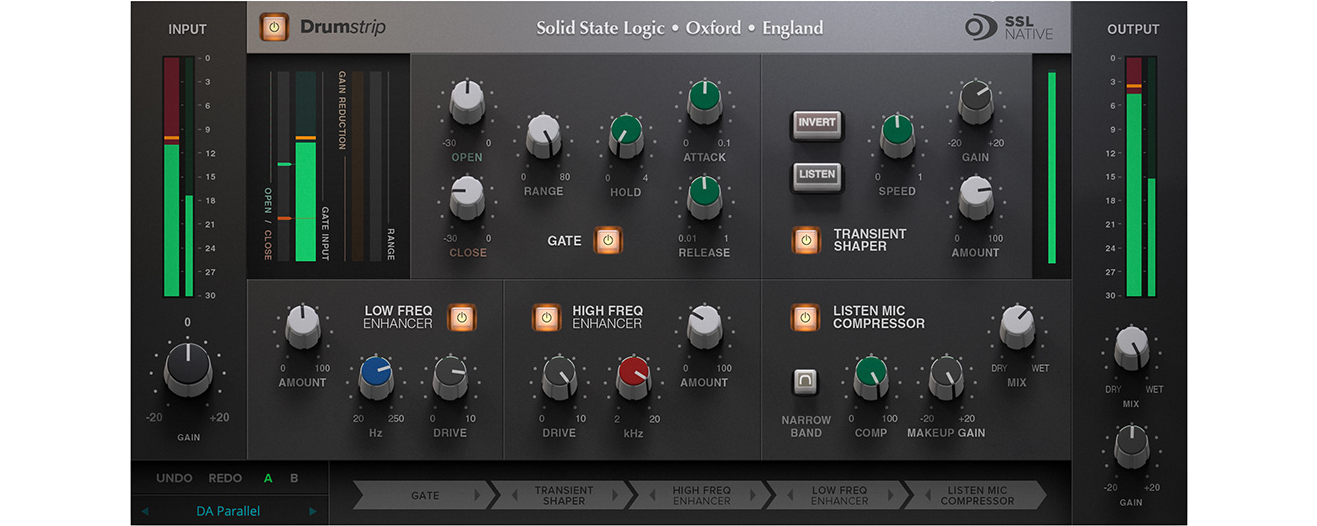Click the Output level meter
1317x526 pixels.
(x=1141, y=177)
